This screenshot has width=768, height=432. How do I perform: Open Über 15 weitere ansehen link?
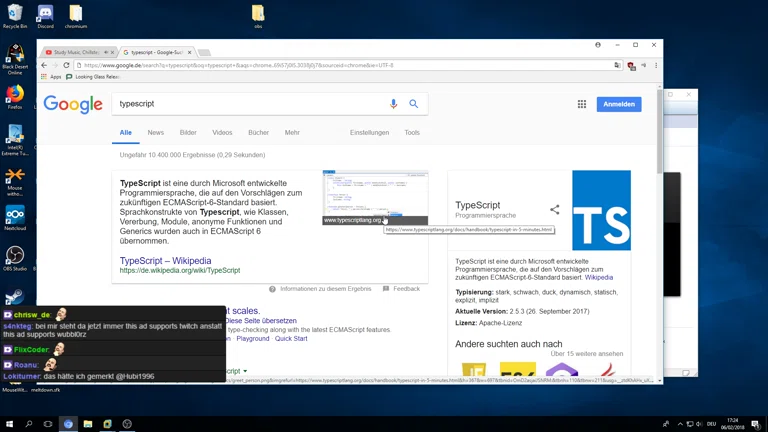pos(587,354)
